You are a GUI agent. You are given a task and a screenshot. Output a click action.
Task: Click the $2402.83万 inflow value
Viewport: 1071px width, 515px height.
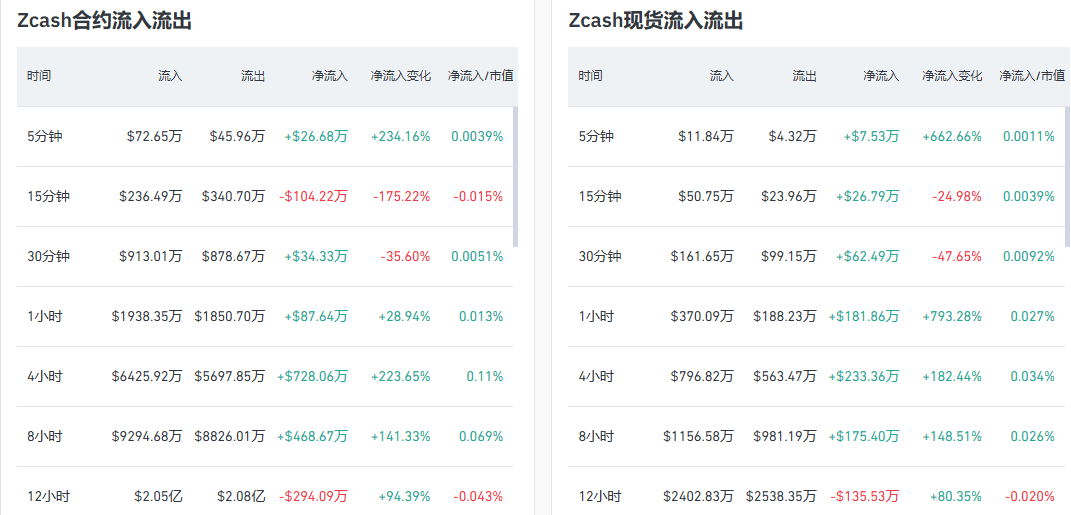698,497
